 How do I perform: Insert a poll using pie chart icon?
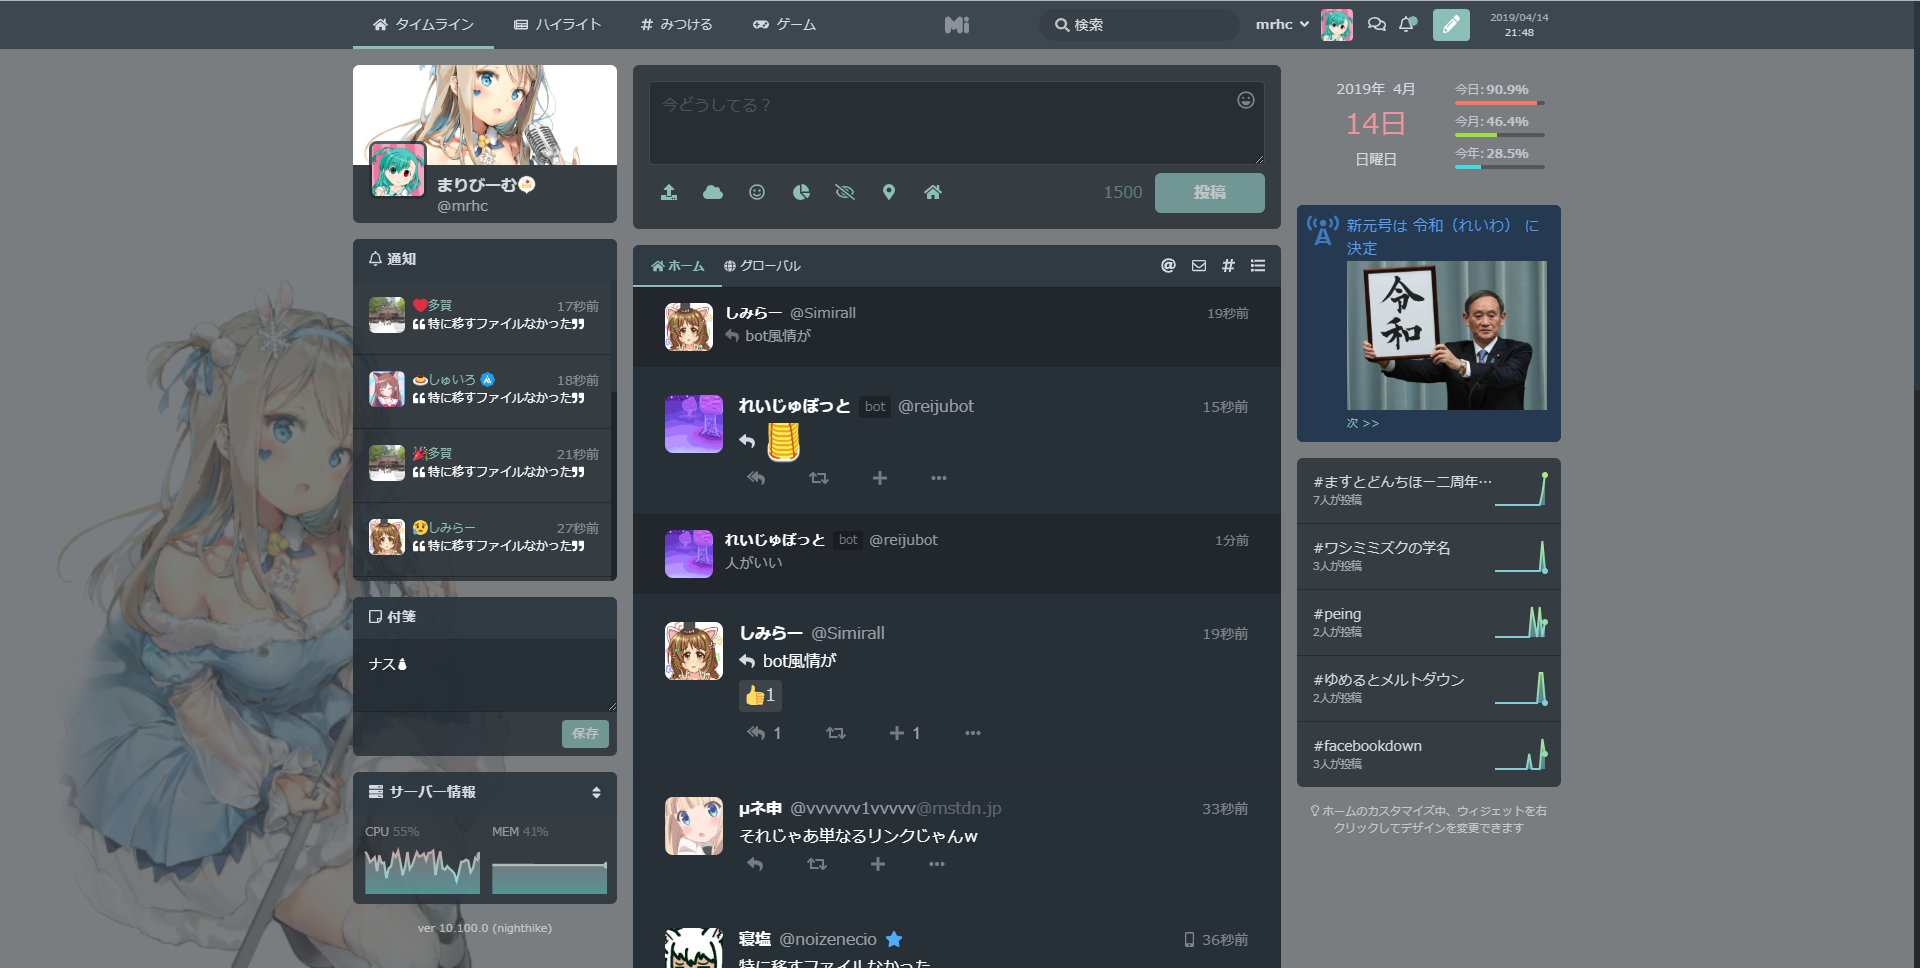coord(801,192)
